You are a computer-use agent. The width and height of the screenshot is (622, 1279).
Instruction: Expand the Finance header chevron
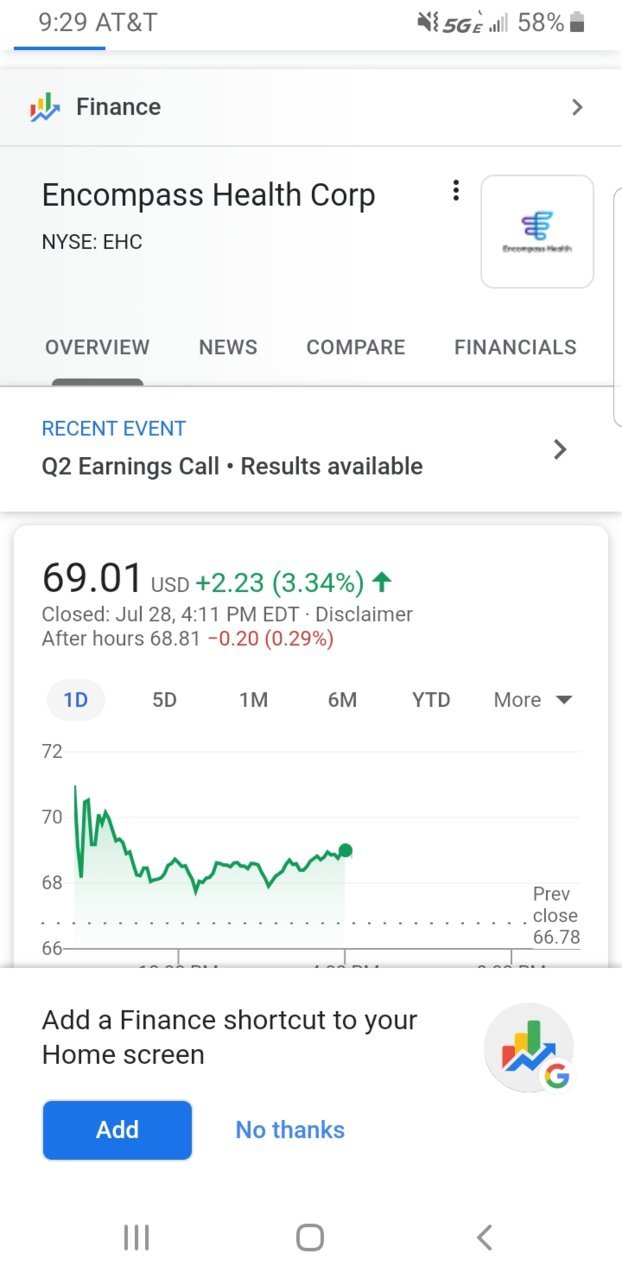[x=576, y=107]
